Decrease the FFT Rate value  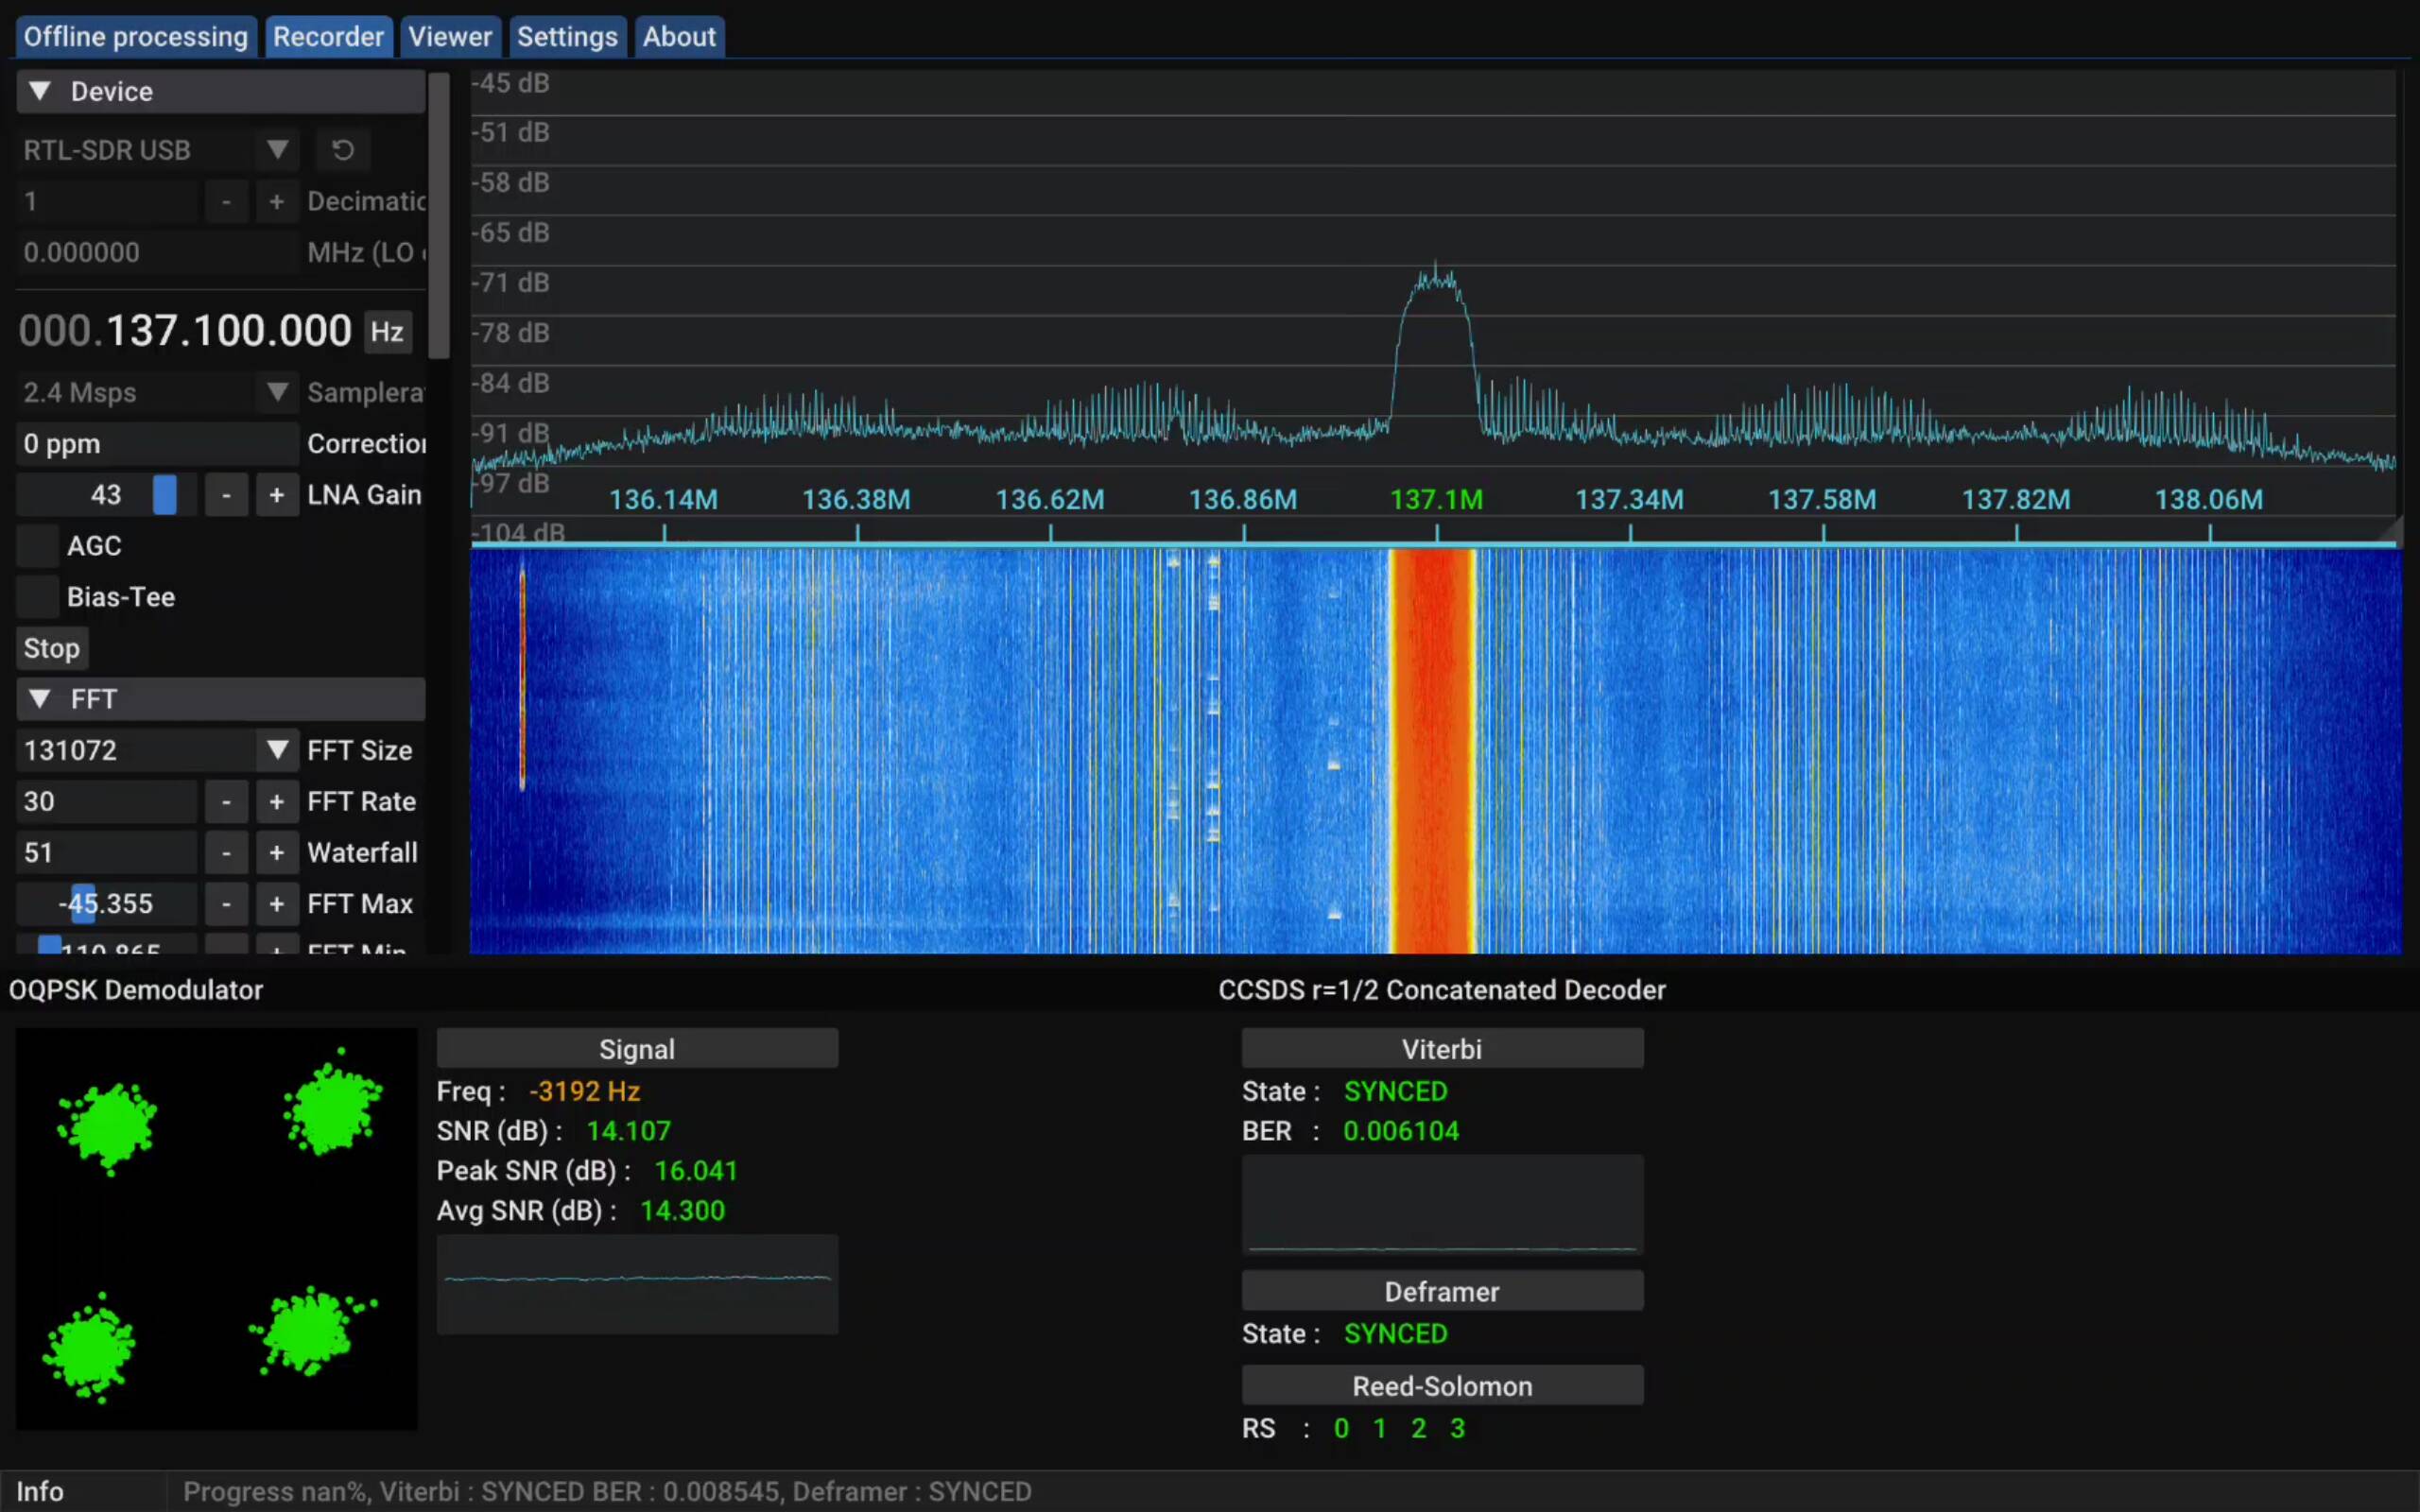pyautogui.click(x=226, y=801)
